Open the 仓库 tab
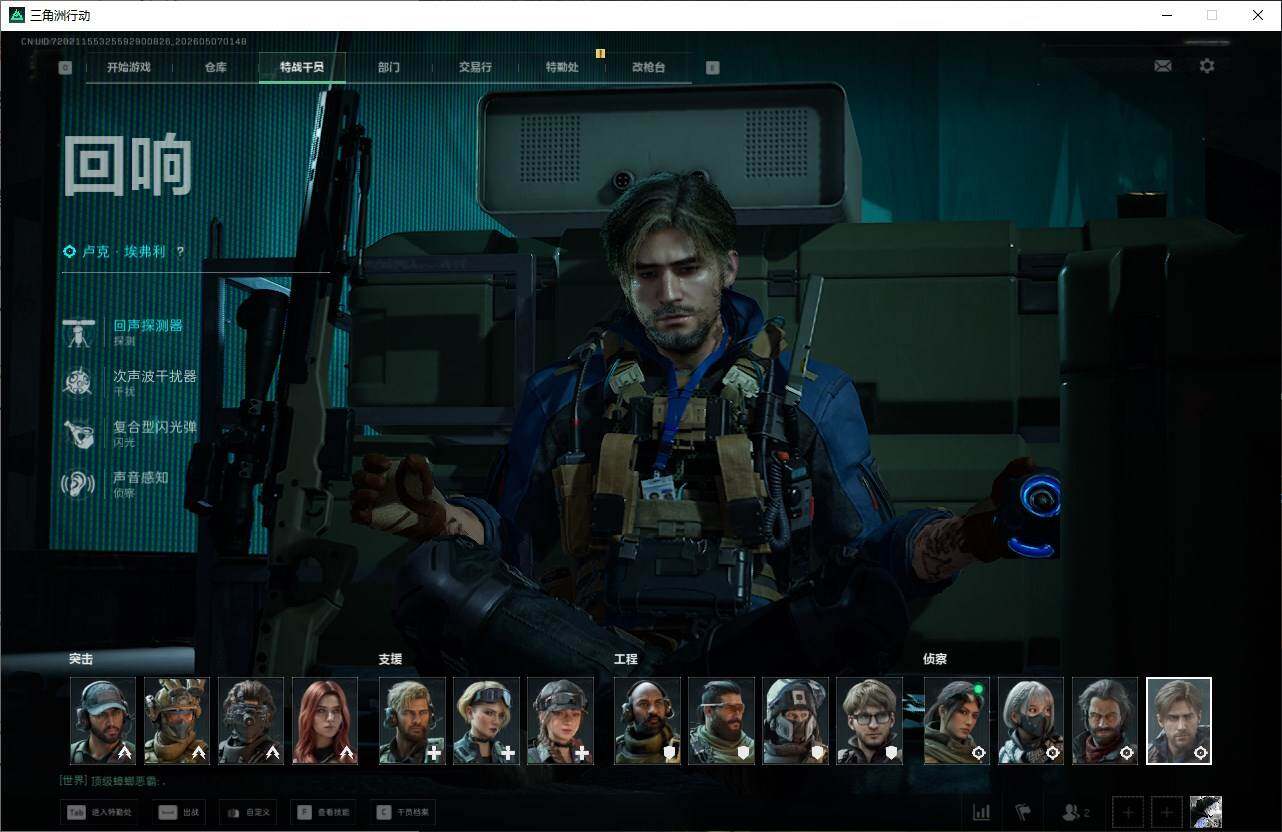Viewport: 1282px width, 832px height. [x=216, y=68]
